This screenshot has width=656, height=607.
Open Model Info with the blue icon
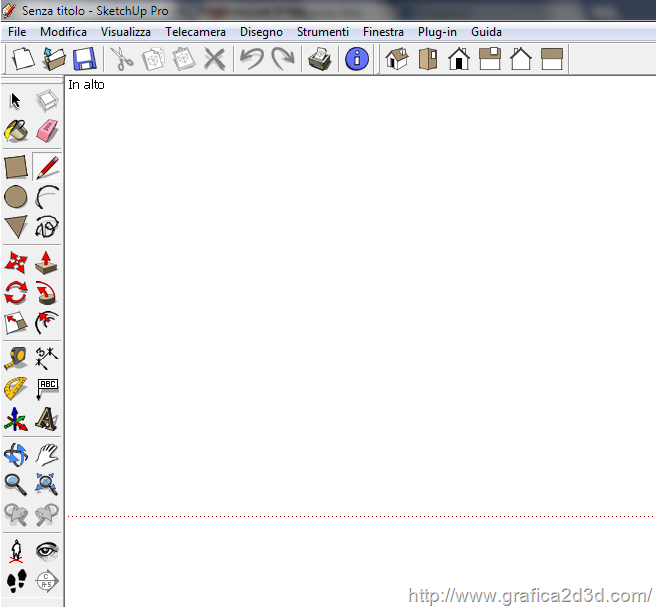pyautogui.click(x=357, y=59)
